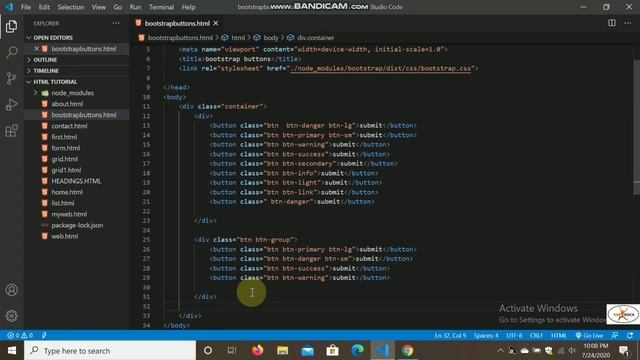
Task: Select the bootstrapbuttons.html editor tab
Action: tap(177, 23)
